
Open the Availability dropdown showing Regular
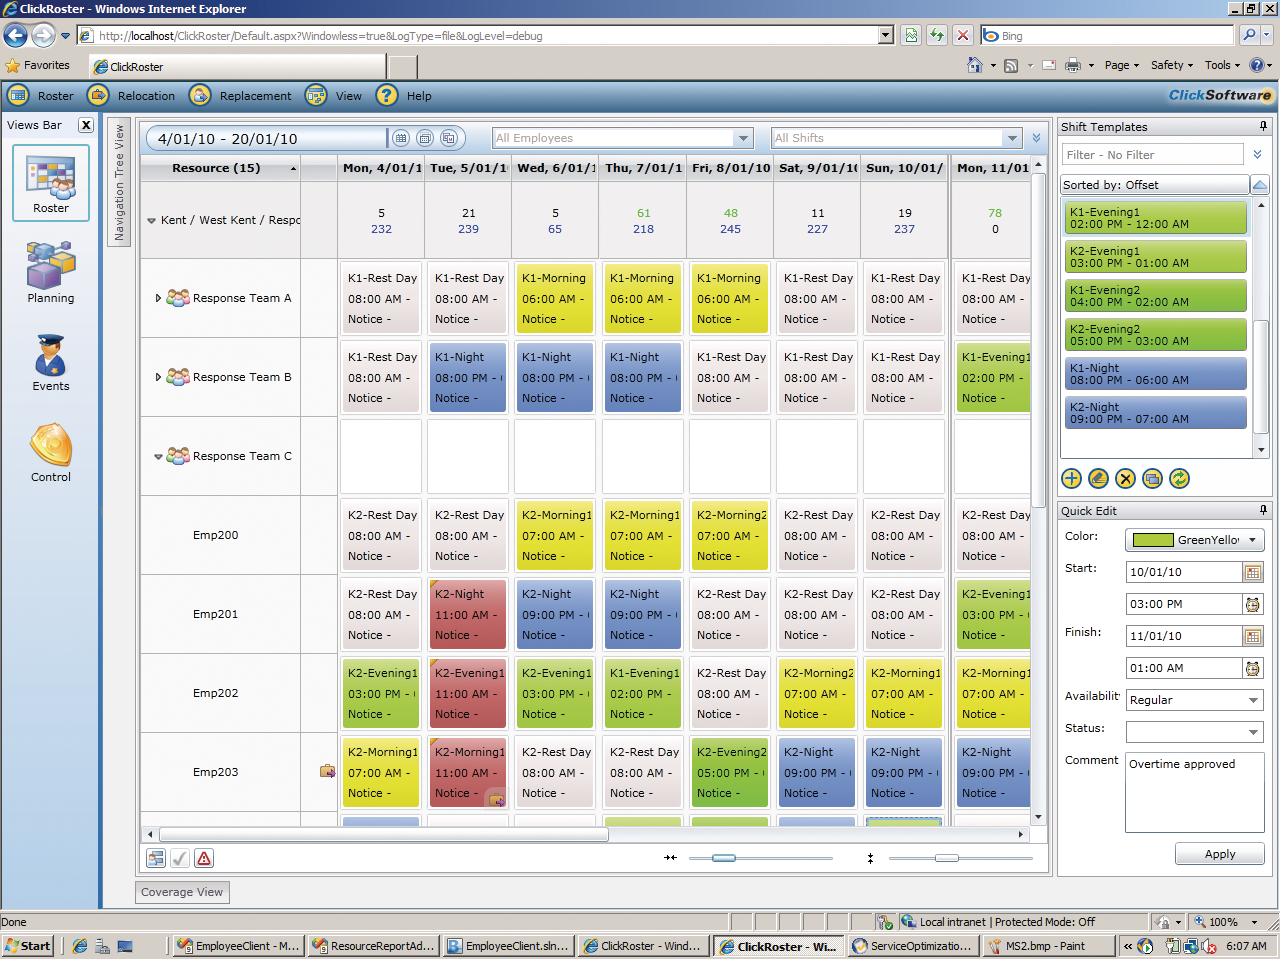[1253, 700]
